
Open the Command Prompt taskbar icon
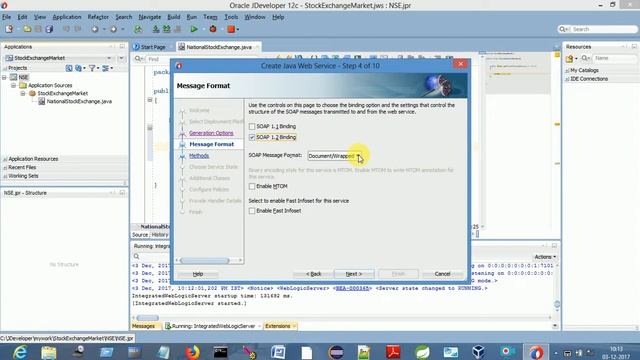coord(220,352)
